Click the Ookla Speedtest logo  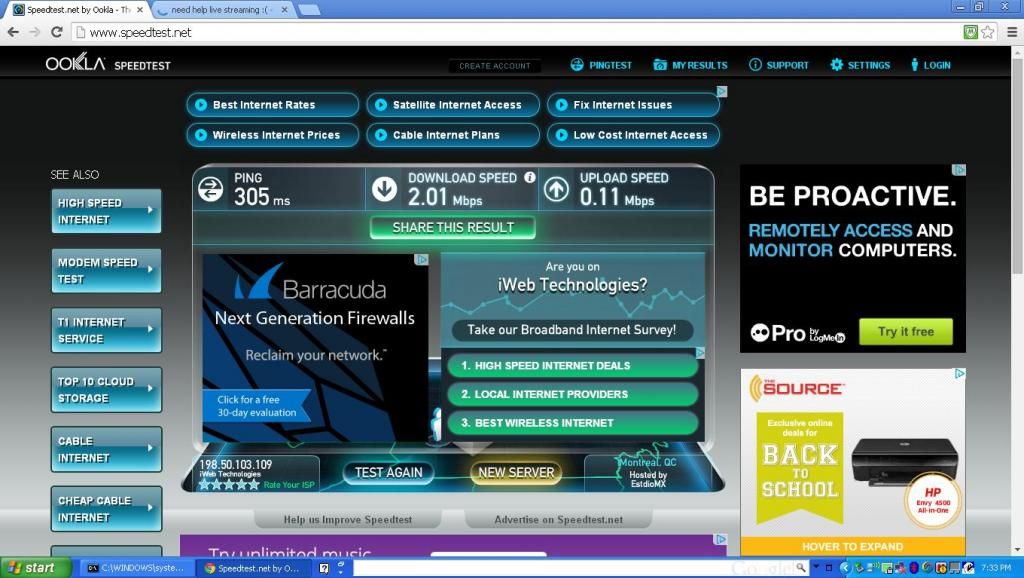pyautogui.click(x=108, y=63)
